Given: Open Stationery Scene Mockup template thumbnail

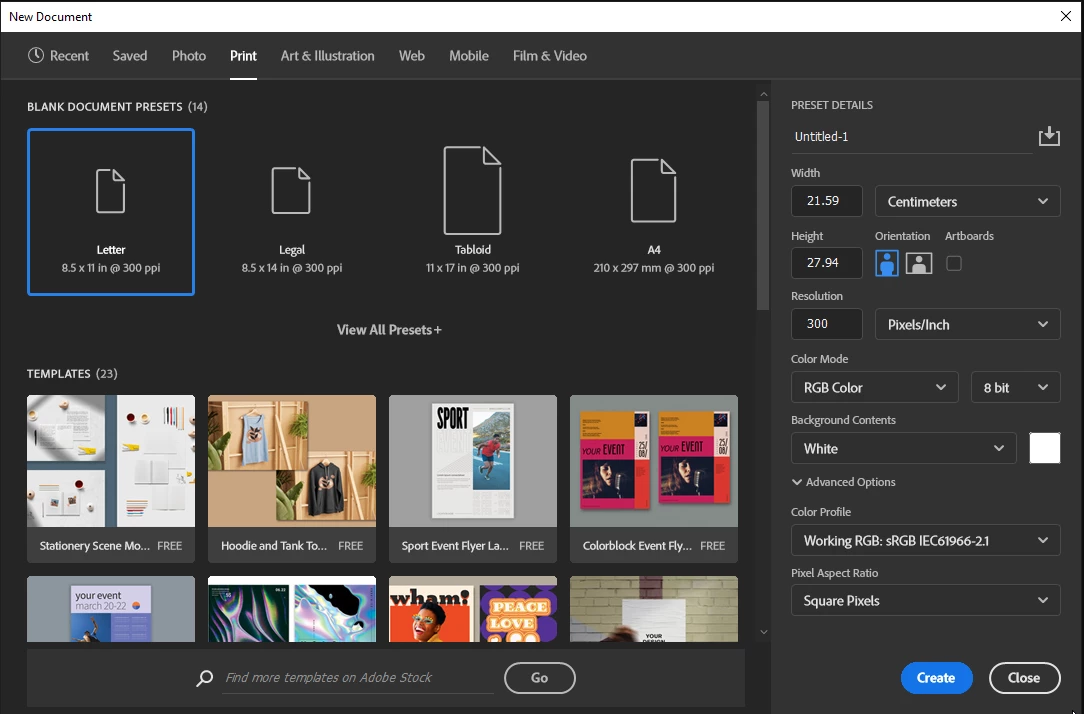Looking at the screenshot, I should tap(111, 461).
